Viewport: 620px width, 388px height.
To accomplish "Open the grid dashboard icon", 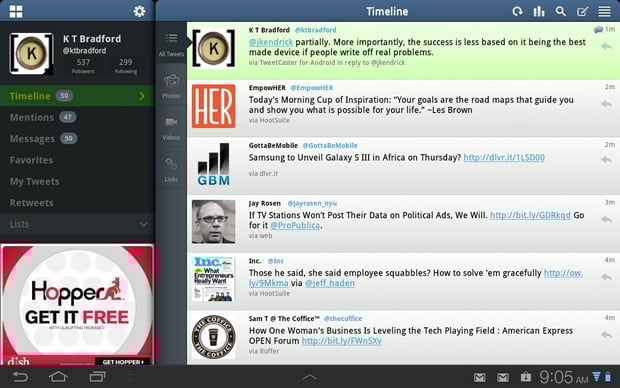I will (x=16, y=11).
